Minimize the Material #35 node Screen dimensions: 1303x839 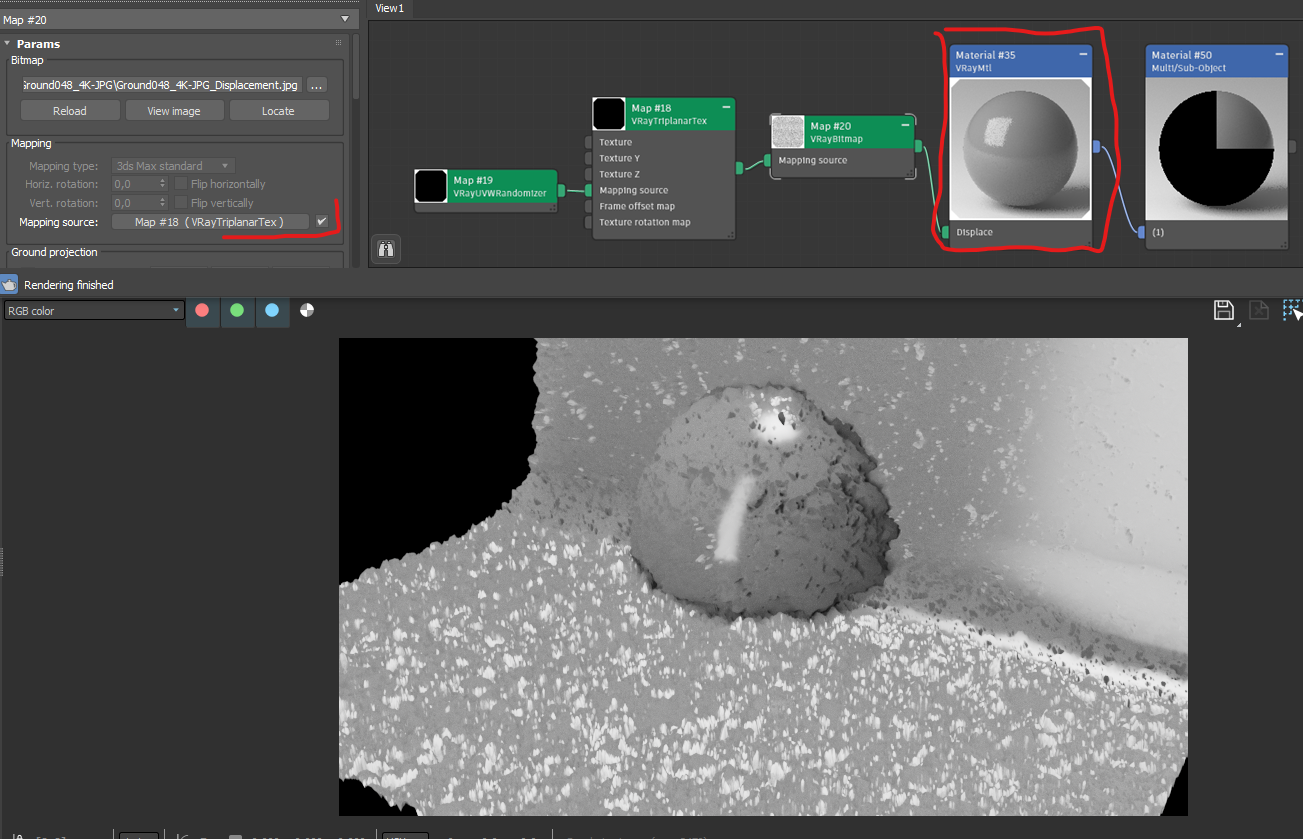(x=1082, y=54)
